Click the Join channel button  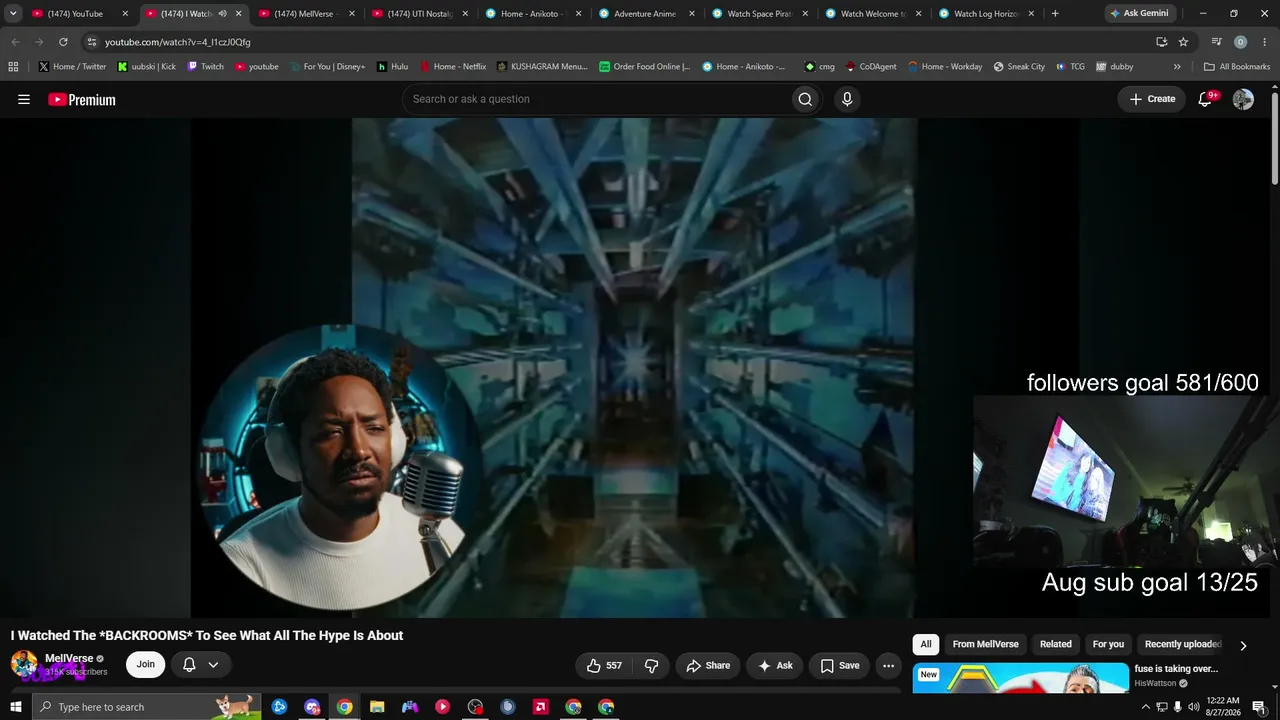pyautogui.click(x=146, y=664)
